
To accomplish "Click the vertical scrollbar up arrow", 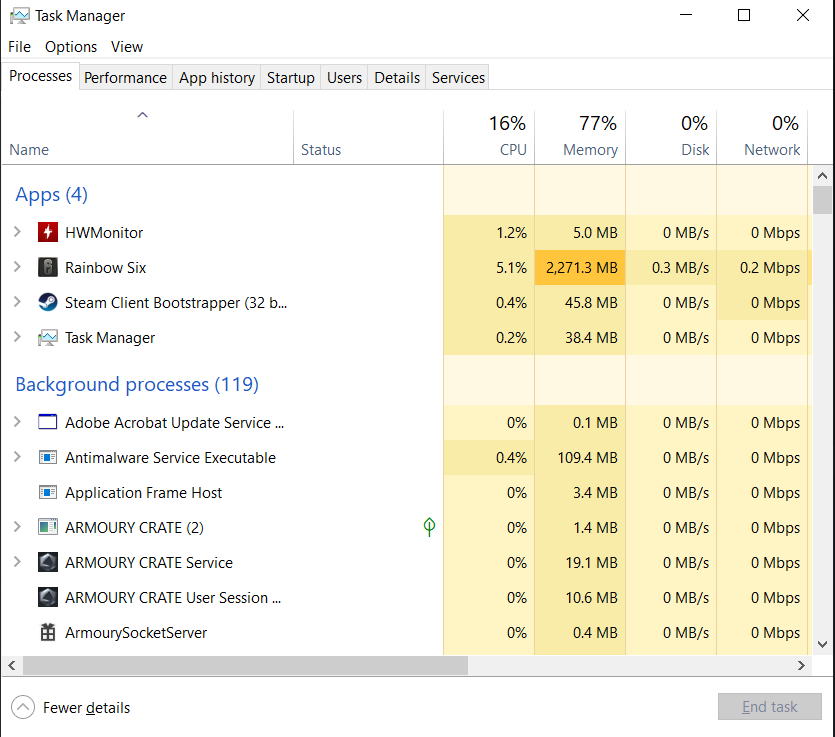I will [822, 175].
